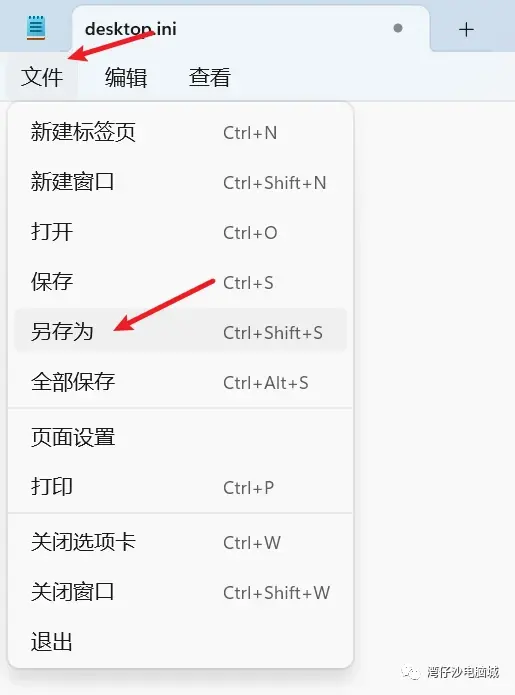Select 关闭选项卡 to close tab
The height and width of the screenshot is (695, 515).
(180, 542)
